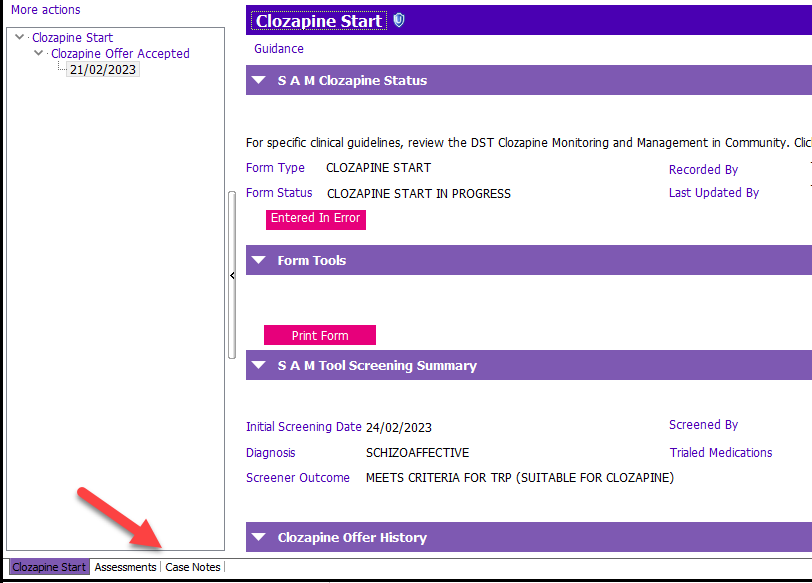Switch to the Assessments tab
Image resolution: width=812 pixels, height=583 pixels.
125,567
